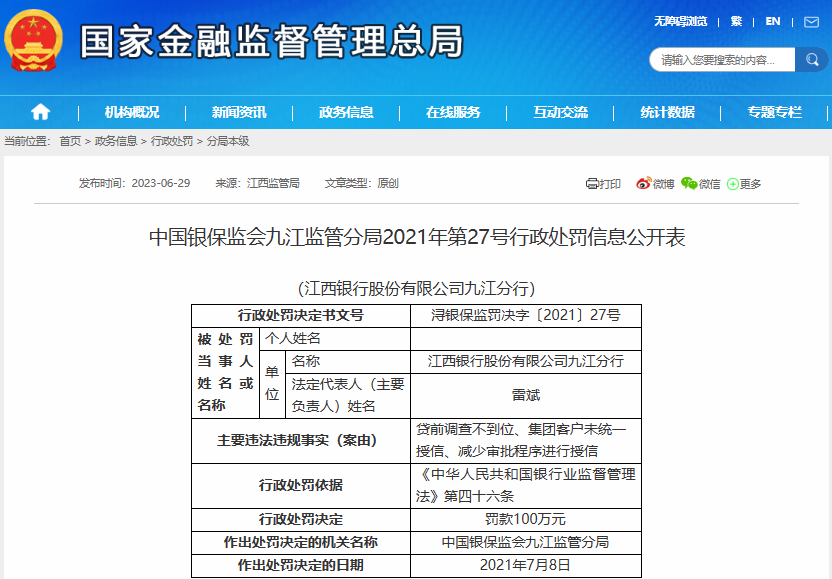
Task: Click the home icon in navigation bar
Action: click(40, 112)
